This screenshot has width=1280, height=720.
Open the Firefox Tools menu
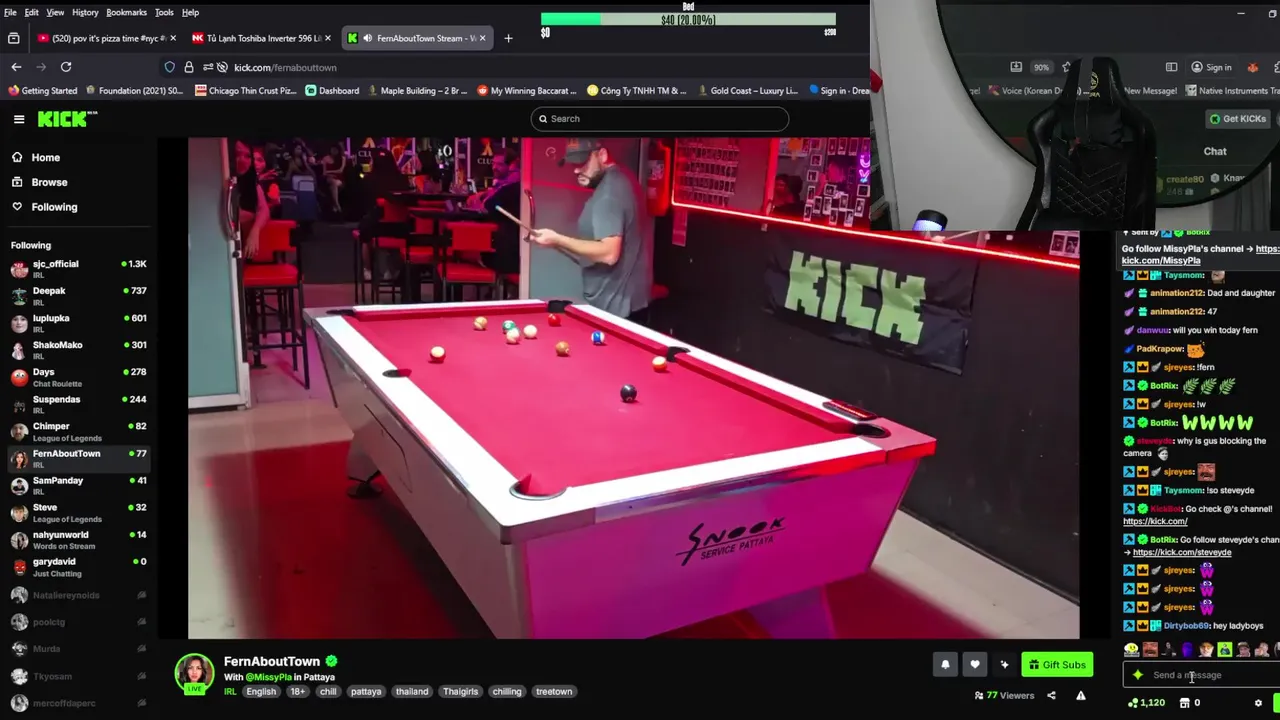pos(164,12)
